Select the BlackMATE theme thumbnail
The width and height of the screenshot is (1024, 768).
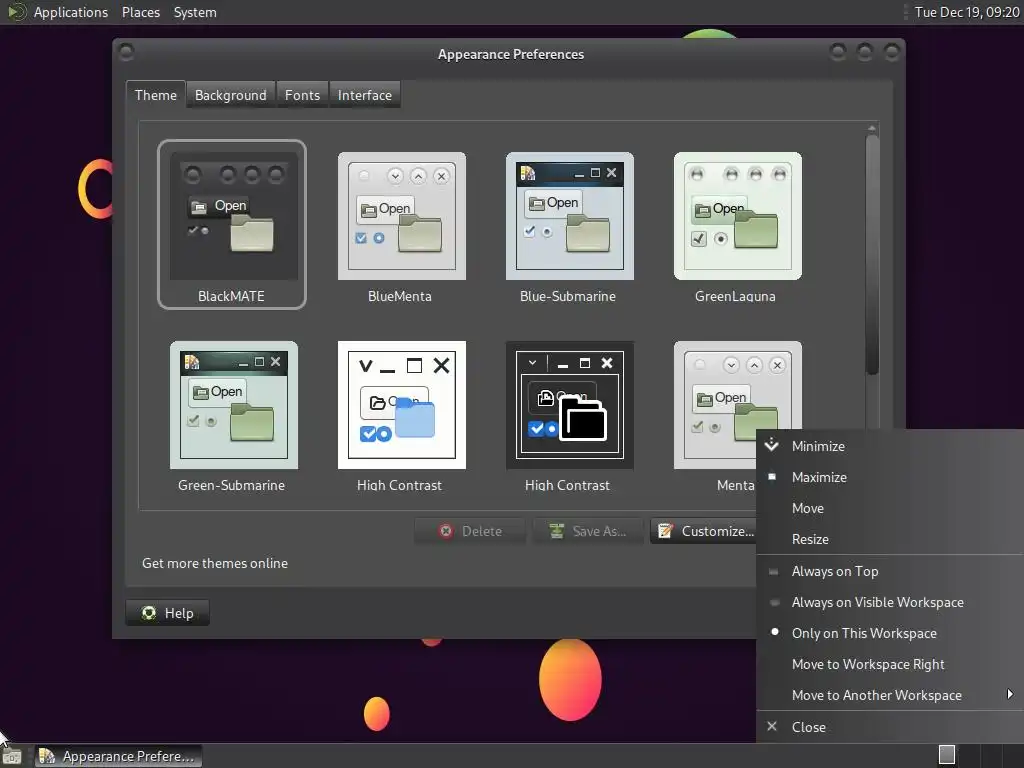tap(232, 224)
